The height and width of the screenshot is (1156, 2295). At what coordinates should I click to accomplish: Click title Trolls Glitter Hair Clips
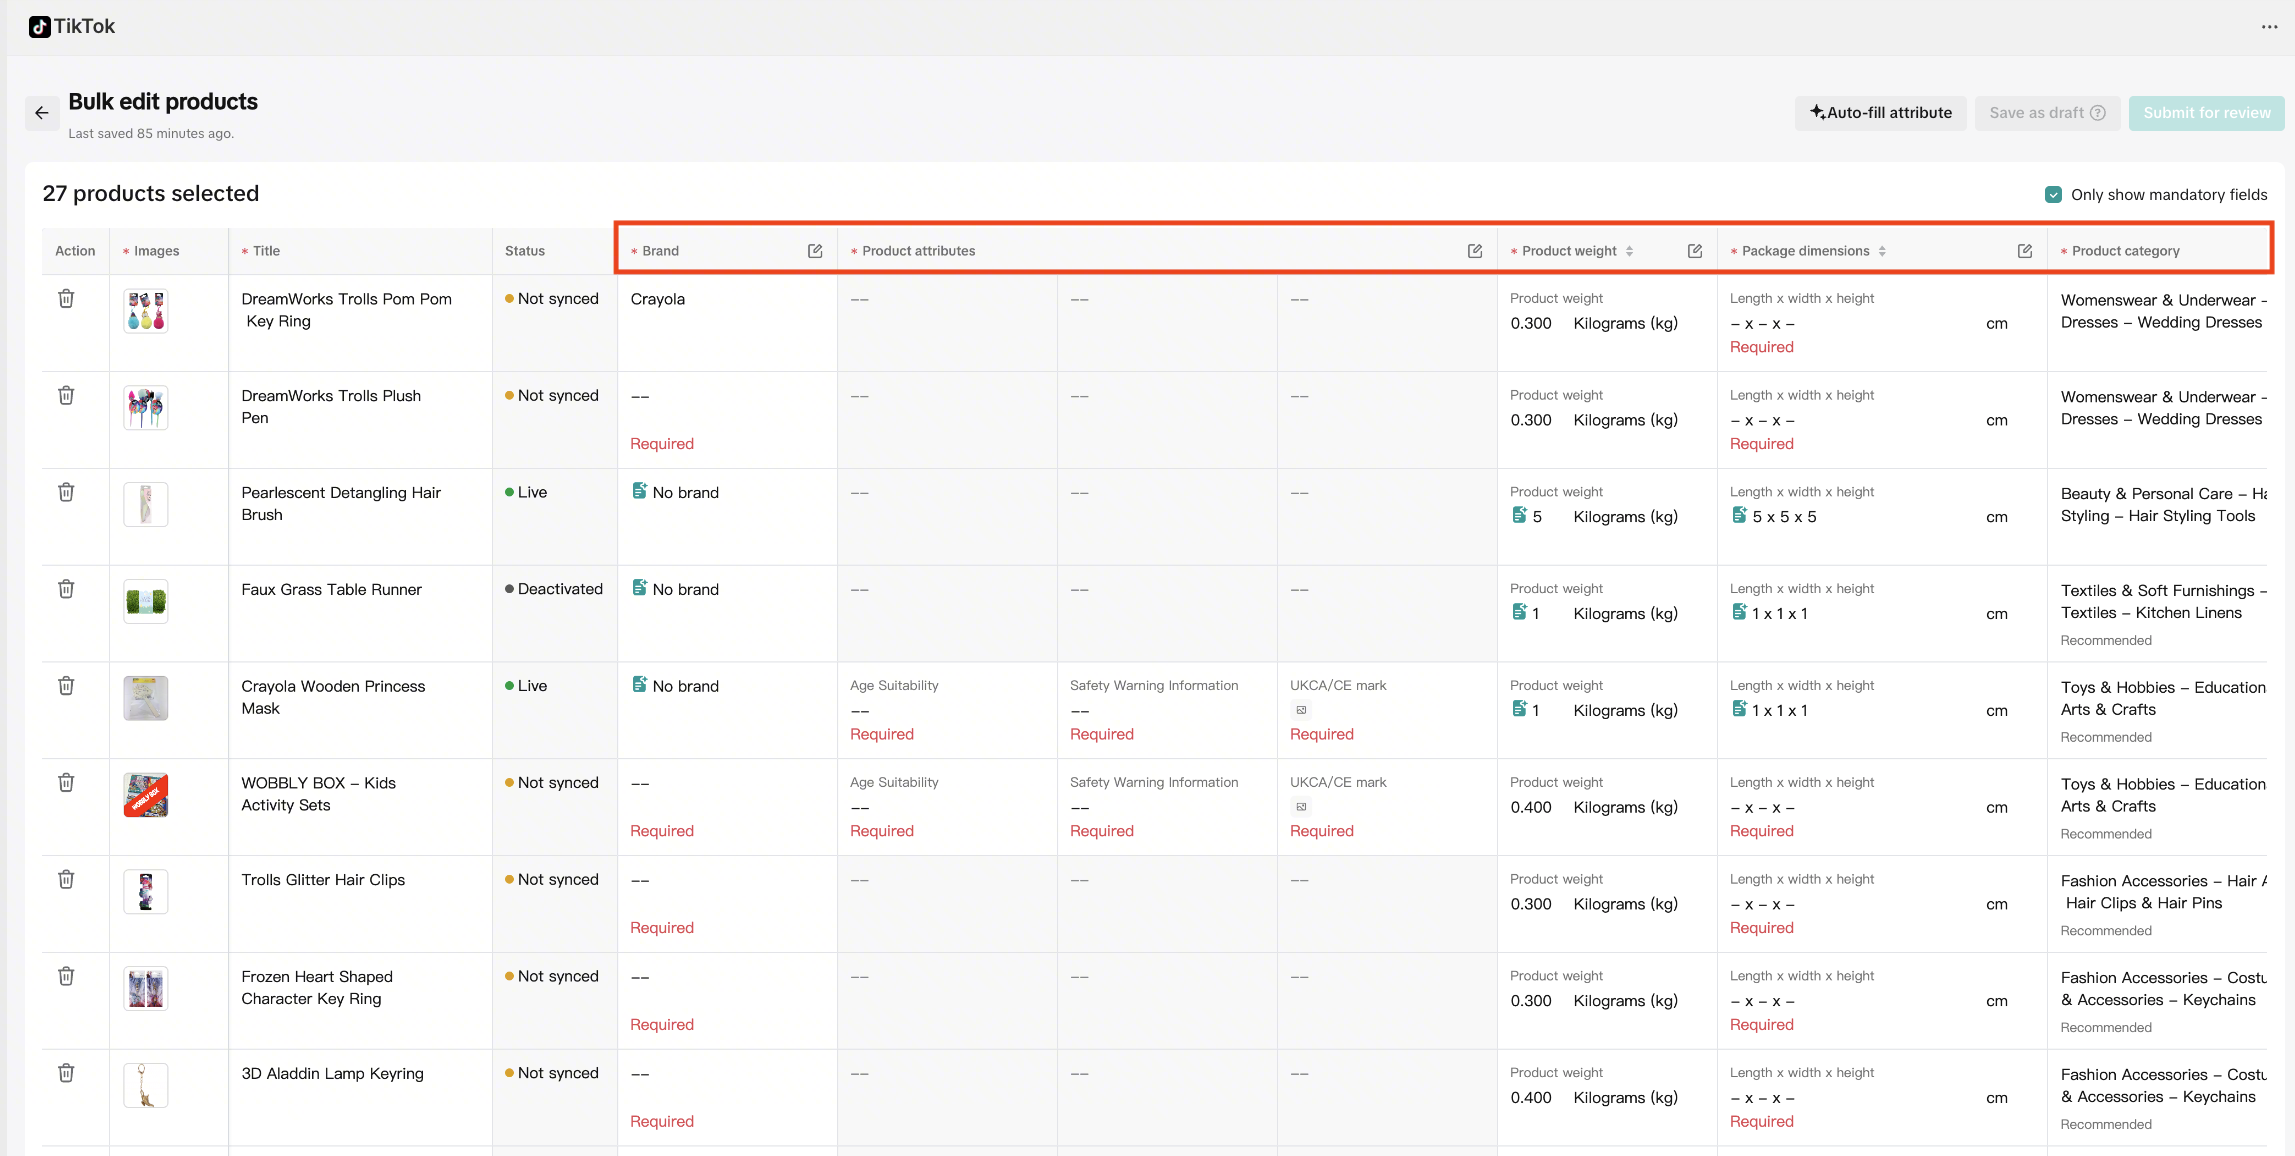tap(323, 880)
